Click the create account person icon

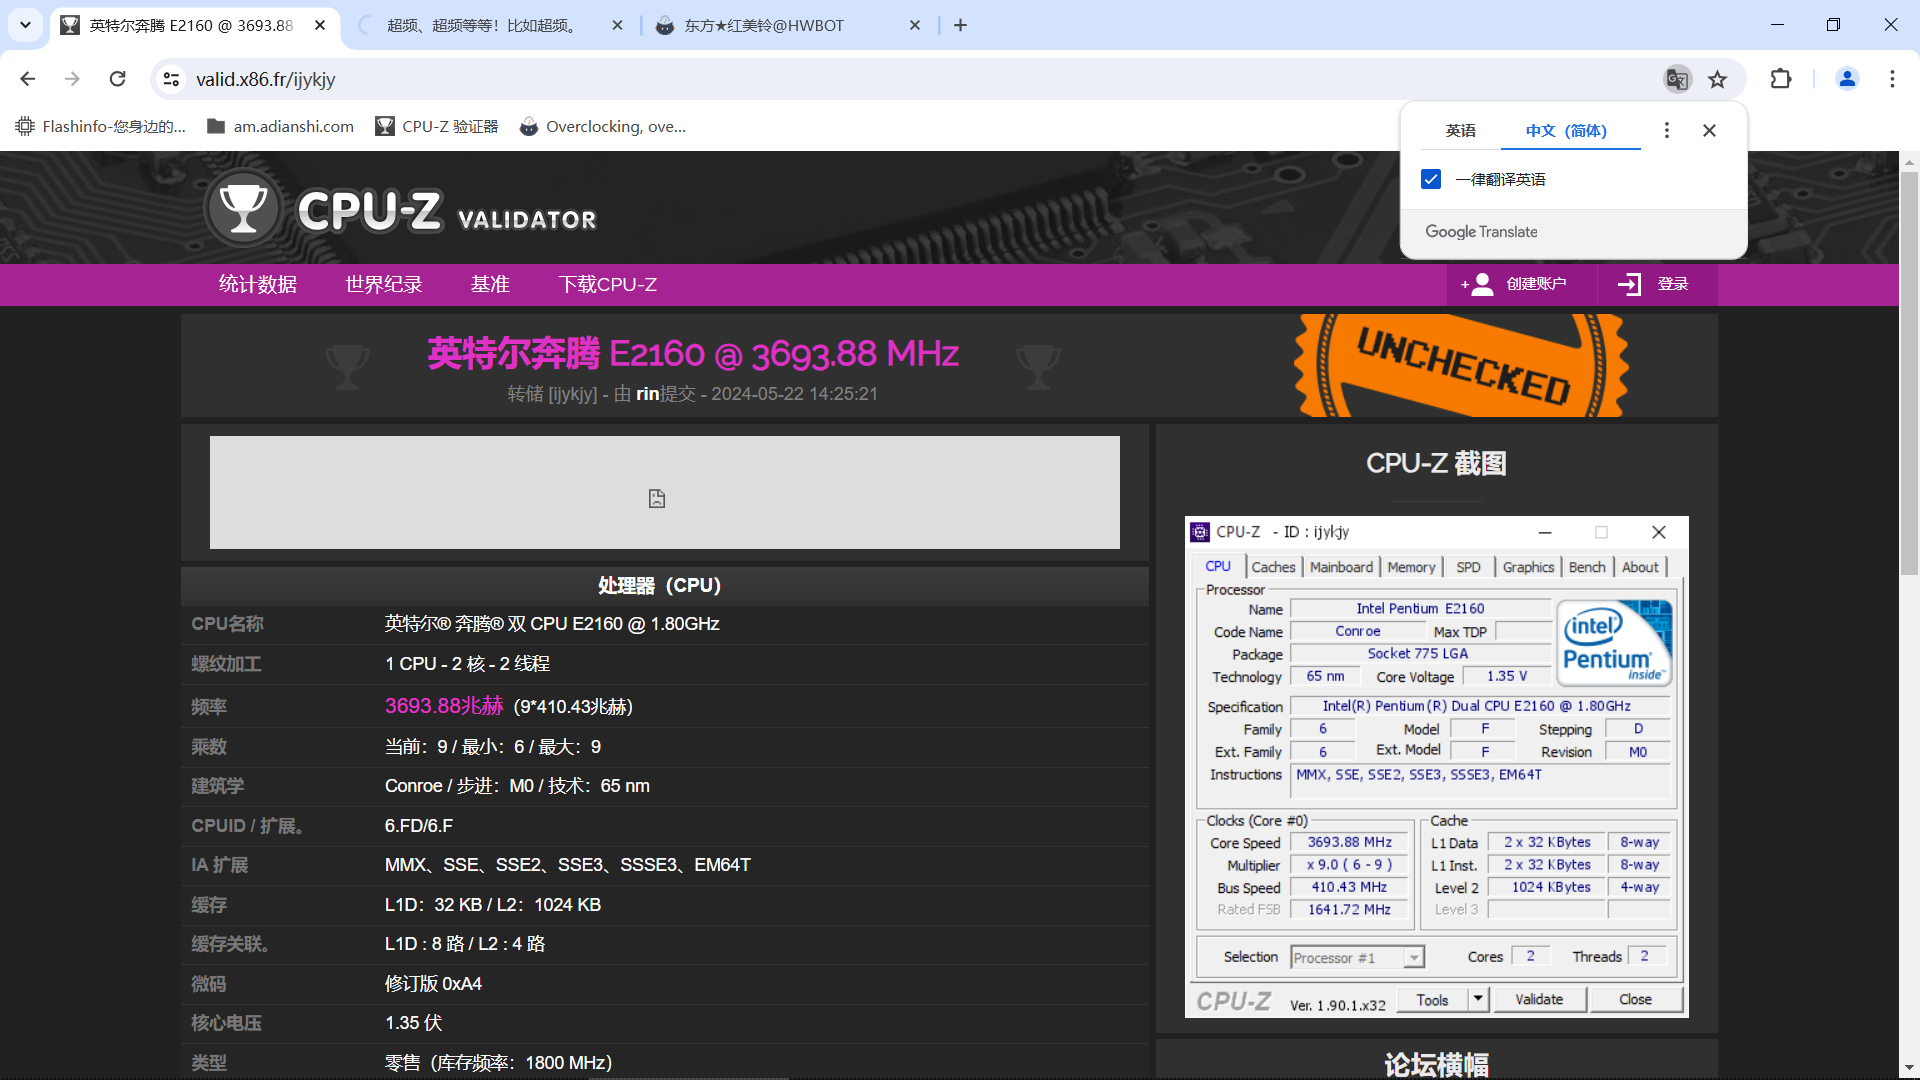pos(1479,284)
